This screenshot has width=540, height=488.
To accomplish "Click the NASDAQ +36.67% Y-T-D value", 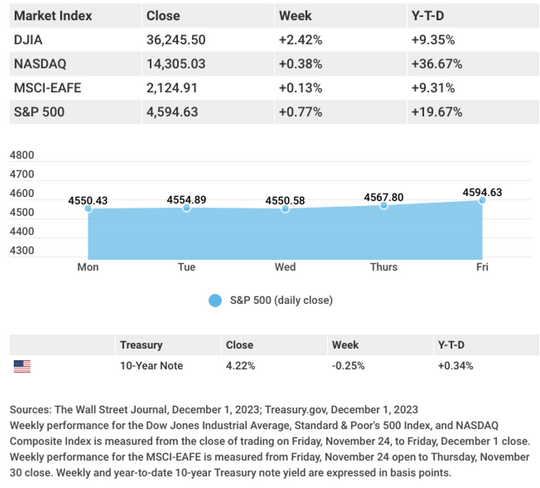I will click(437, 64).
